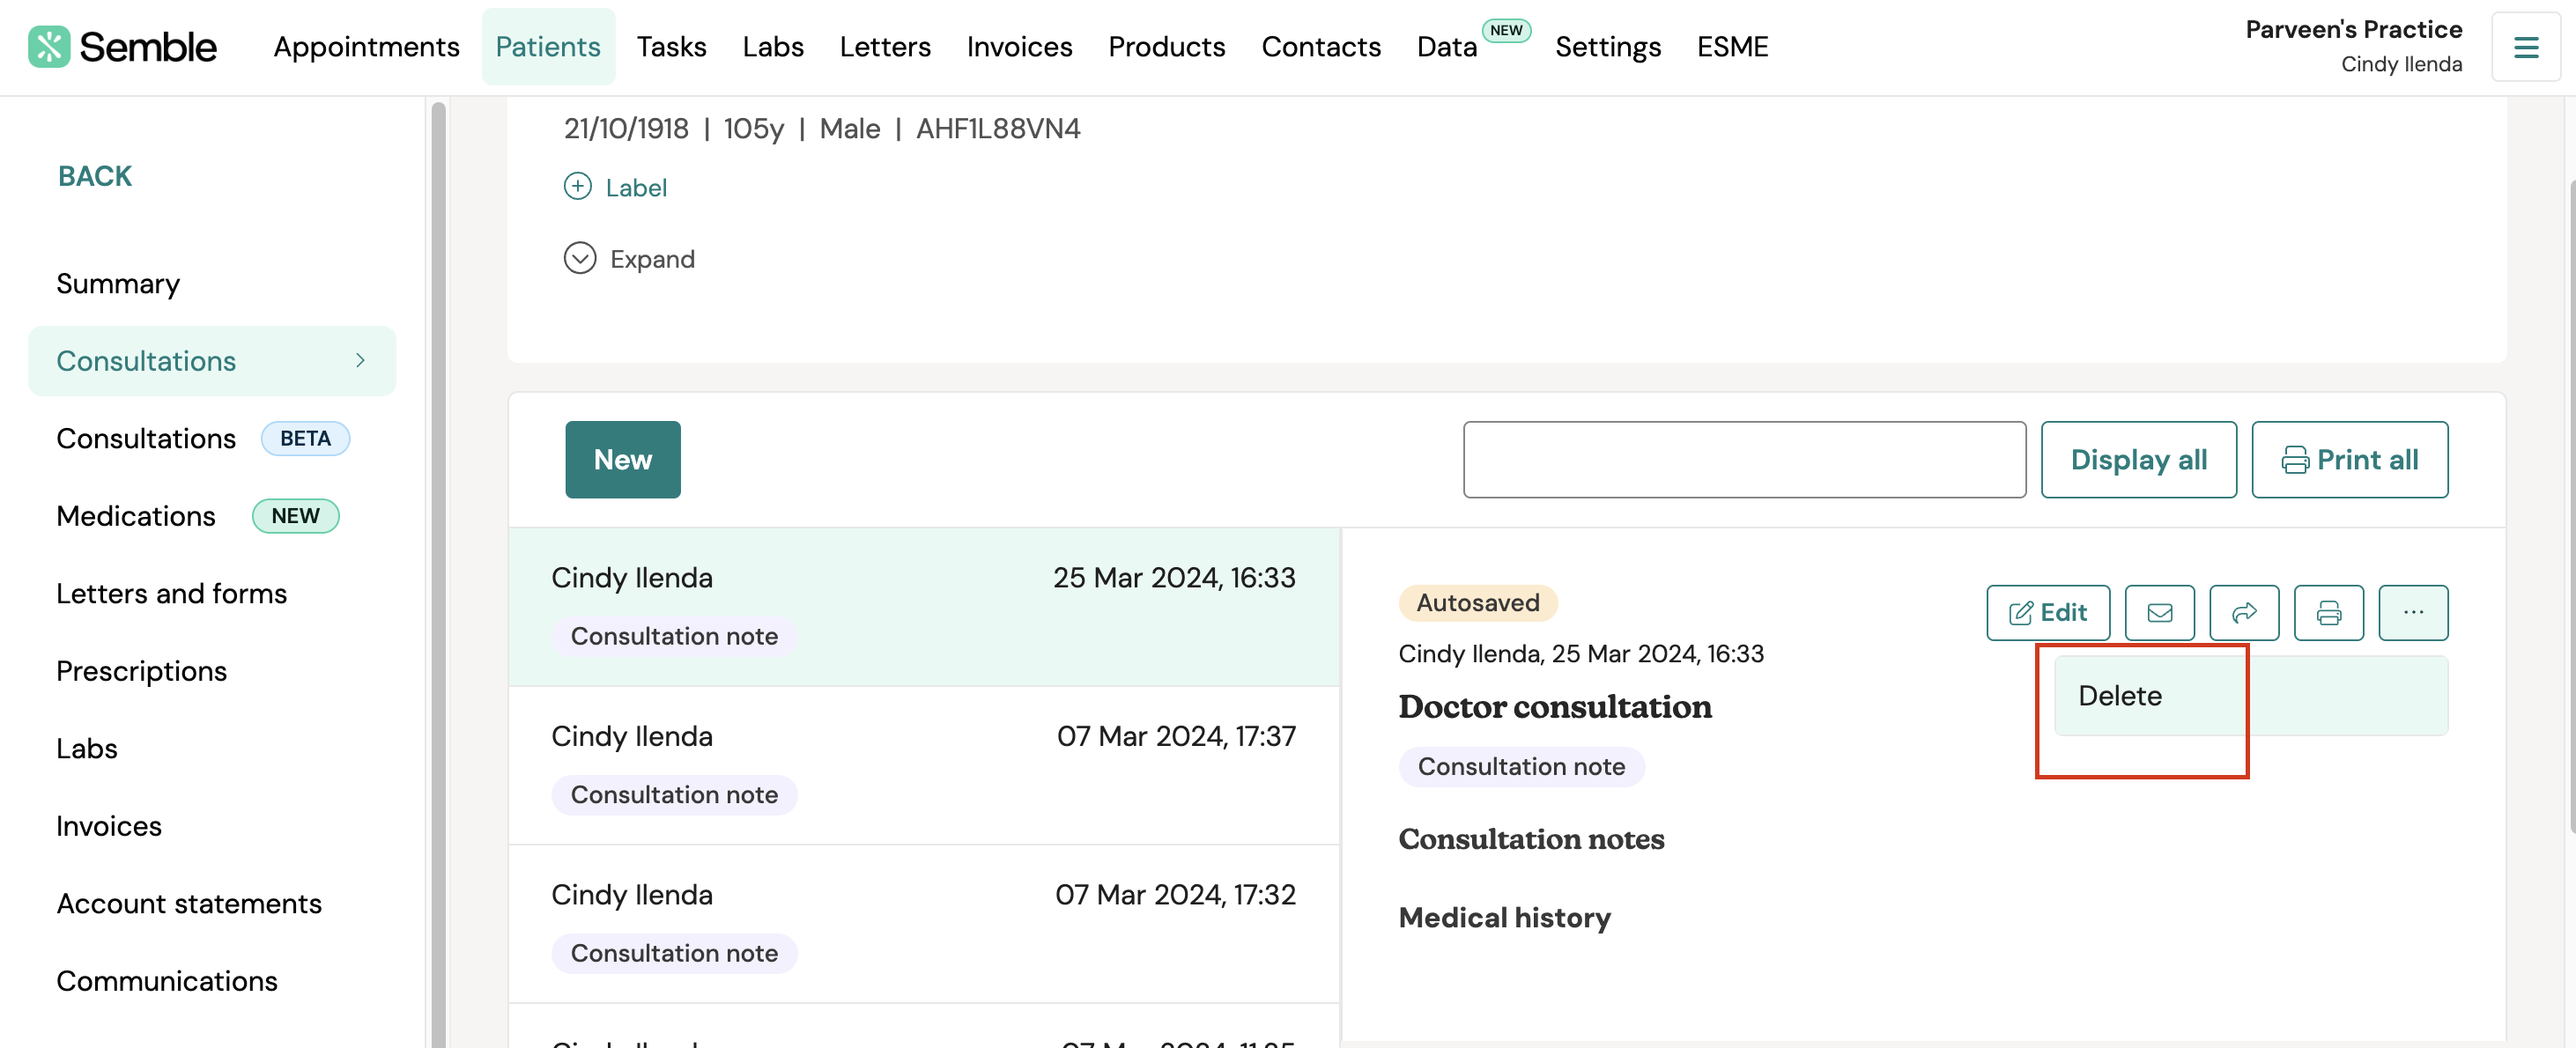Select Delete from the dropdown menu
Image resolution: width=2576 pixels, height=1048 pixels.
click(x=2251, y=695)
